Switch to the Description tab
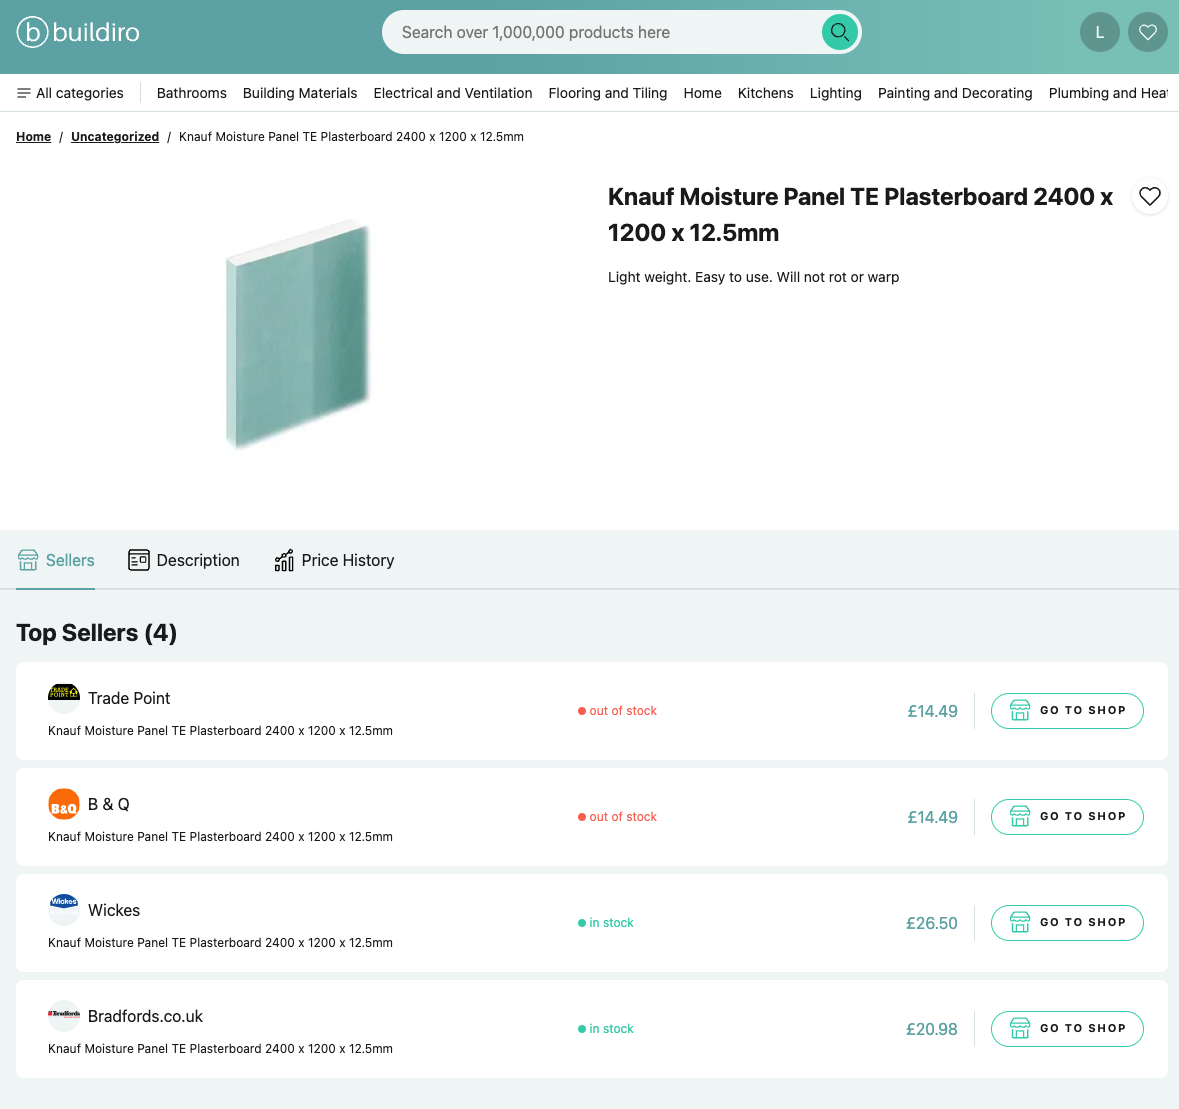This screenshot has height=1109, width=1179. click(x=183, y=560)
